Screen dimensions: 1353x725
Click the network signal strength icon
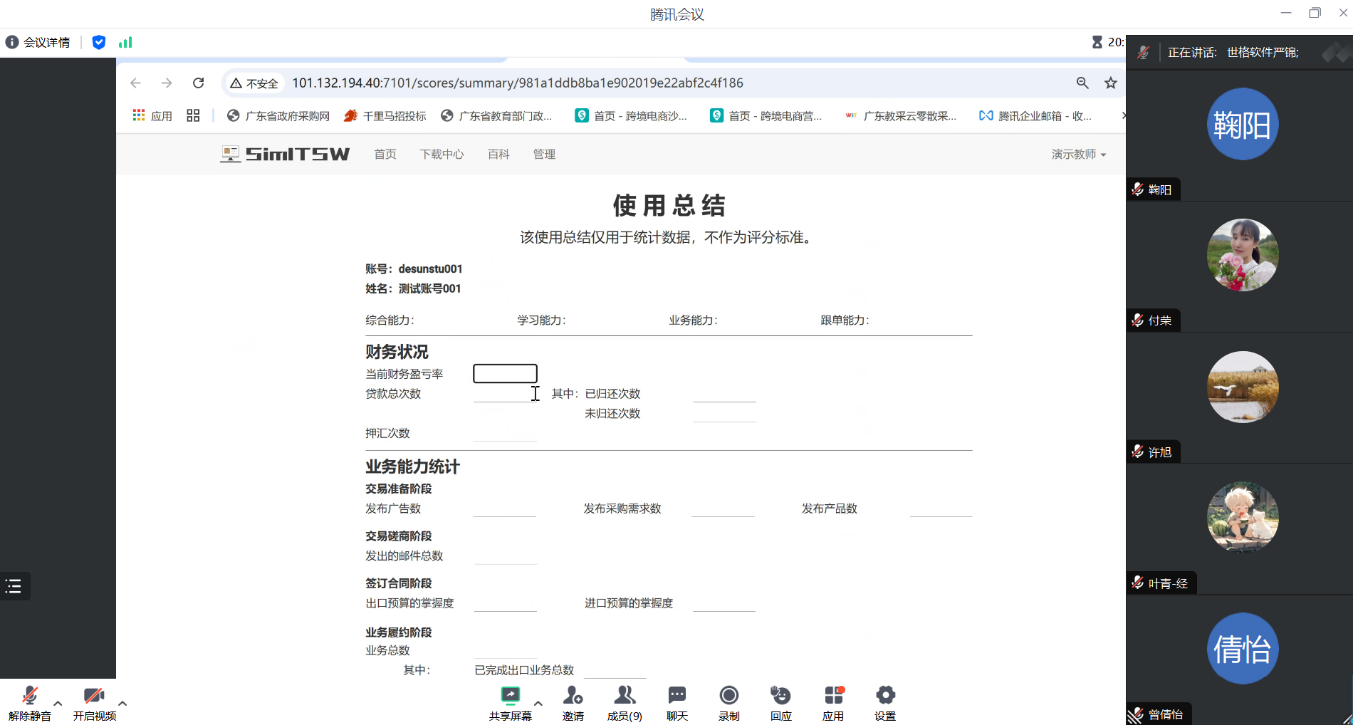[125, 42]
